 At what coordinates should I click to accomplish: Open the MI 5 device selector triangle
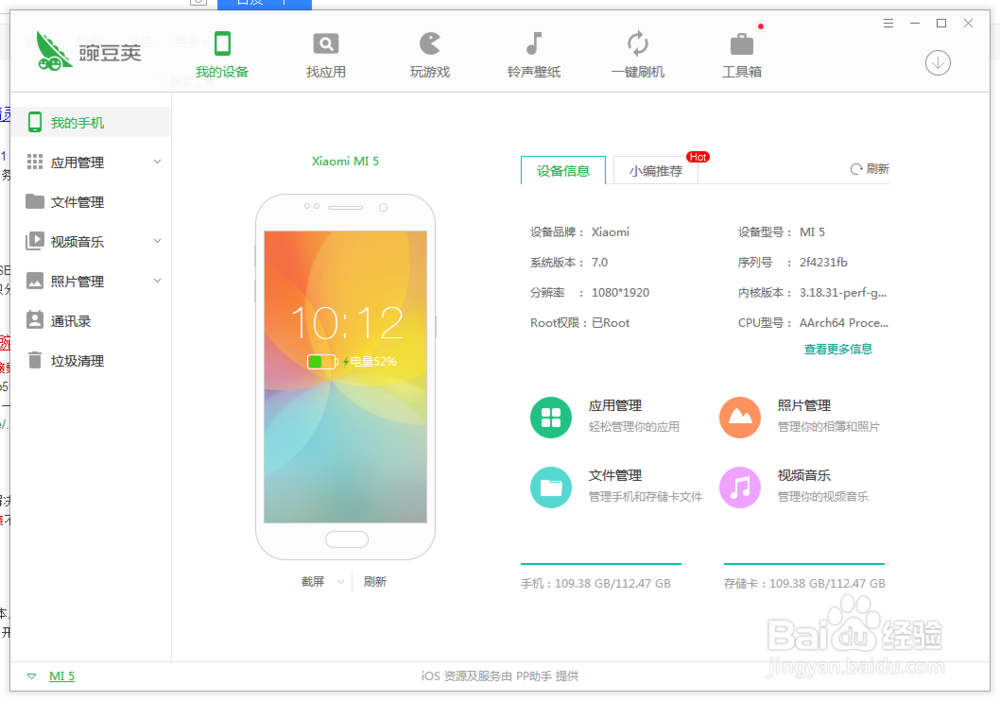point(31,676)
